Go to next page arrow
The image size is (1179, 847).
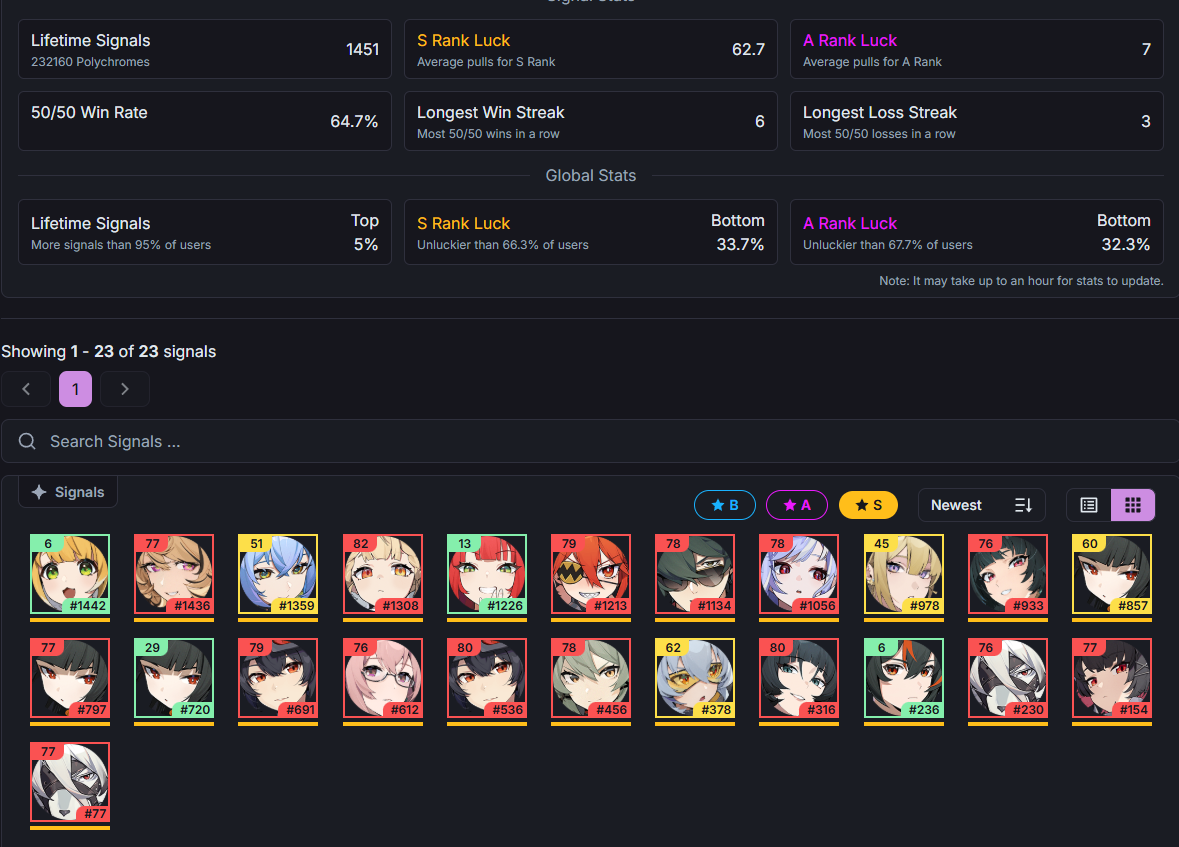pyautogui.click(x=125, y=389)
